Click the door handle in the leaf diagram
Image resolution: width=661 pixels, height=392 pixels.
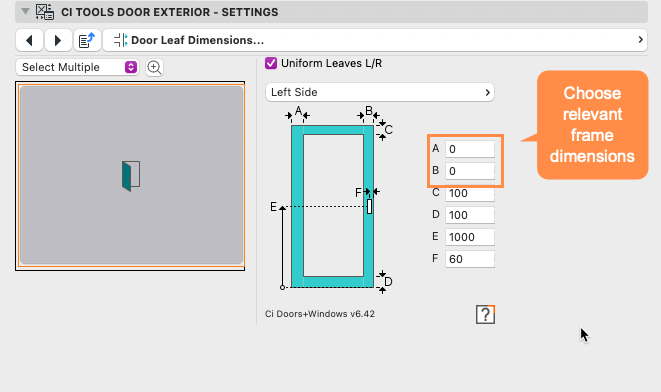point(369,207)
